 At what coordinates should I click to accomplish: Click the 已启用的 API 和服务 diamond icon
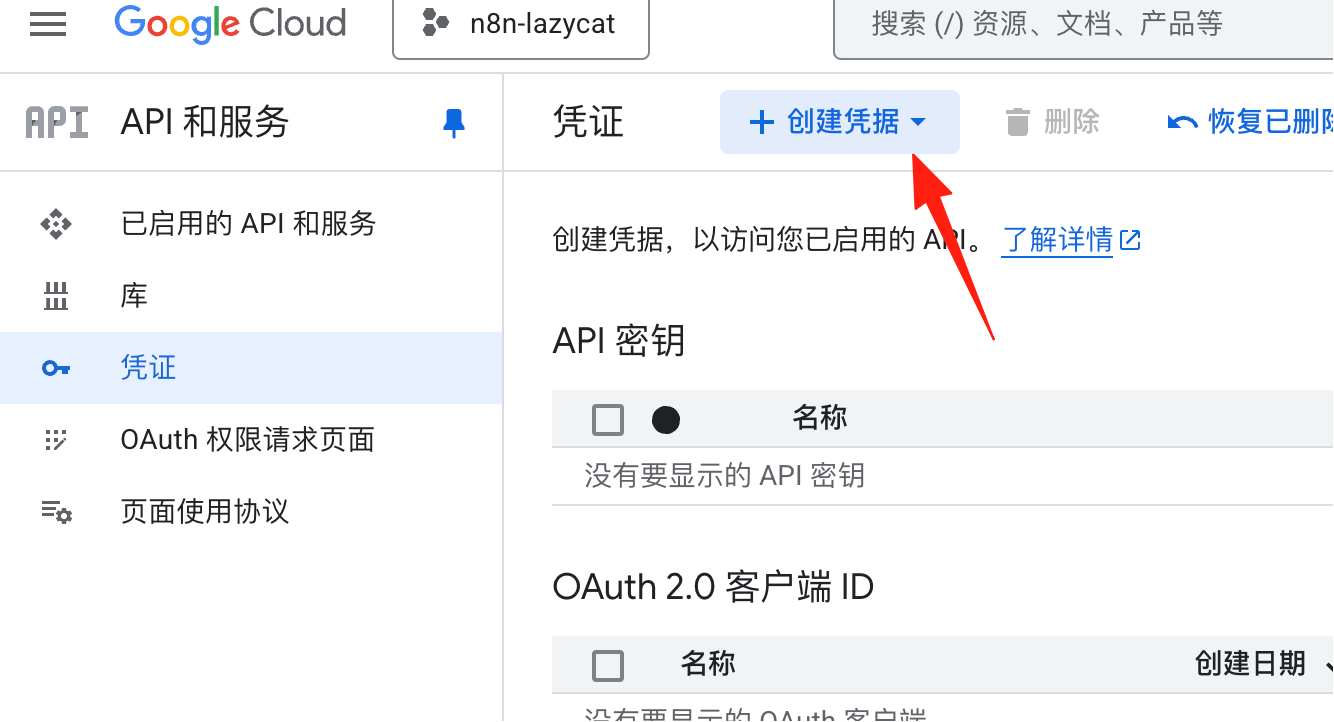[x=56, y=224]
